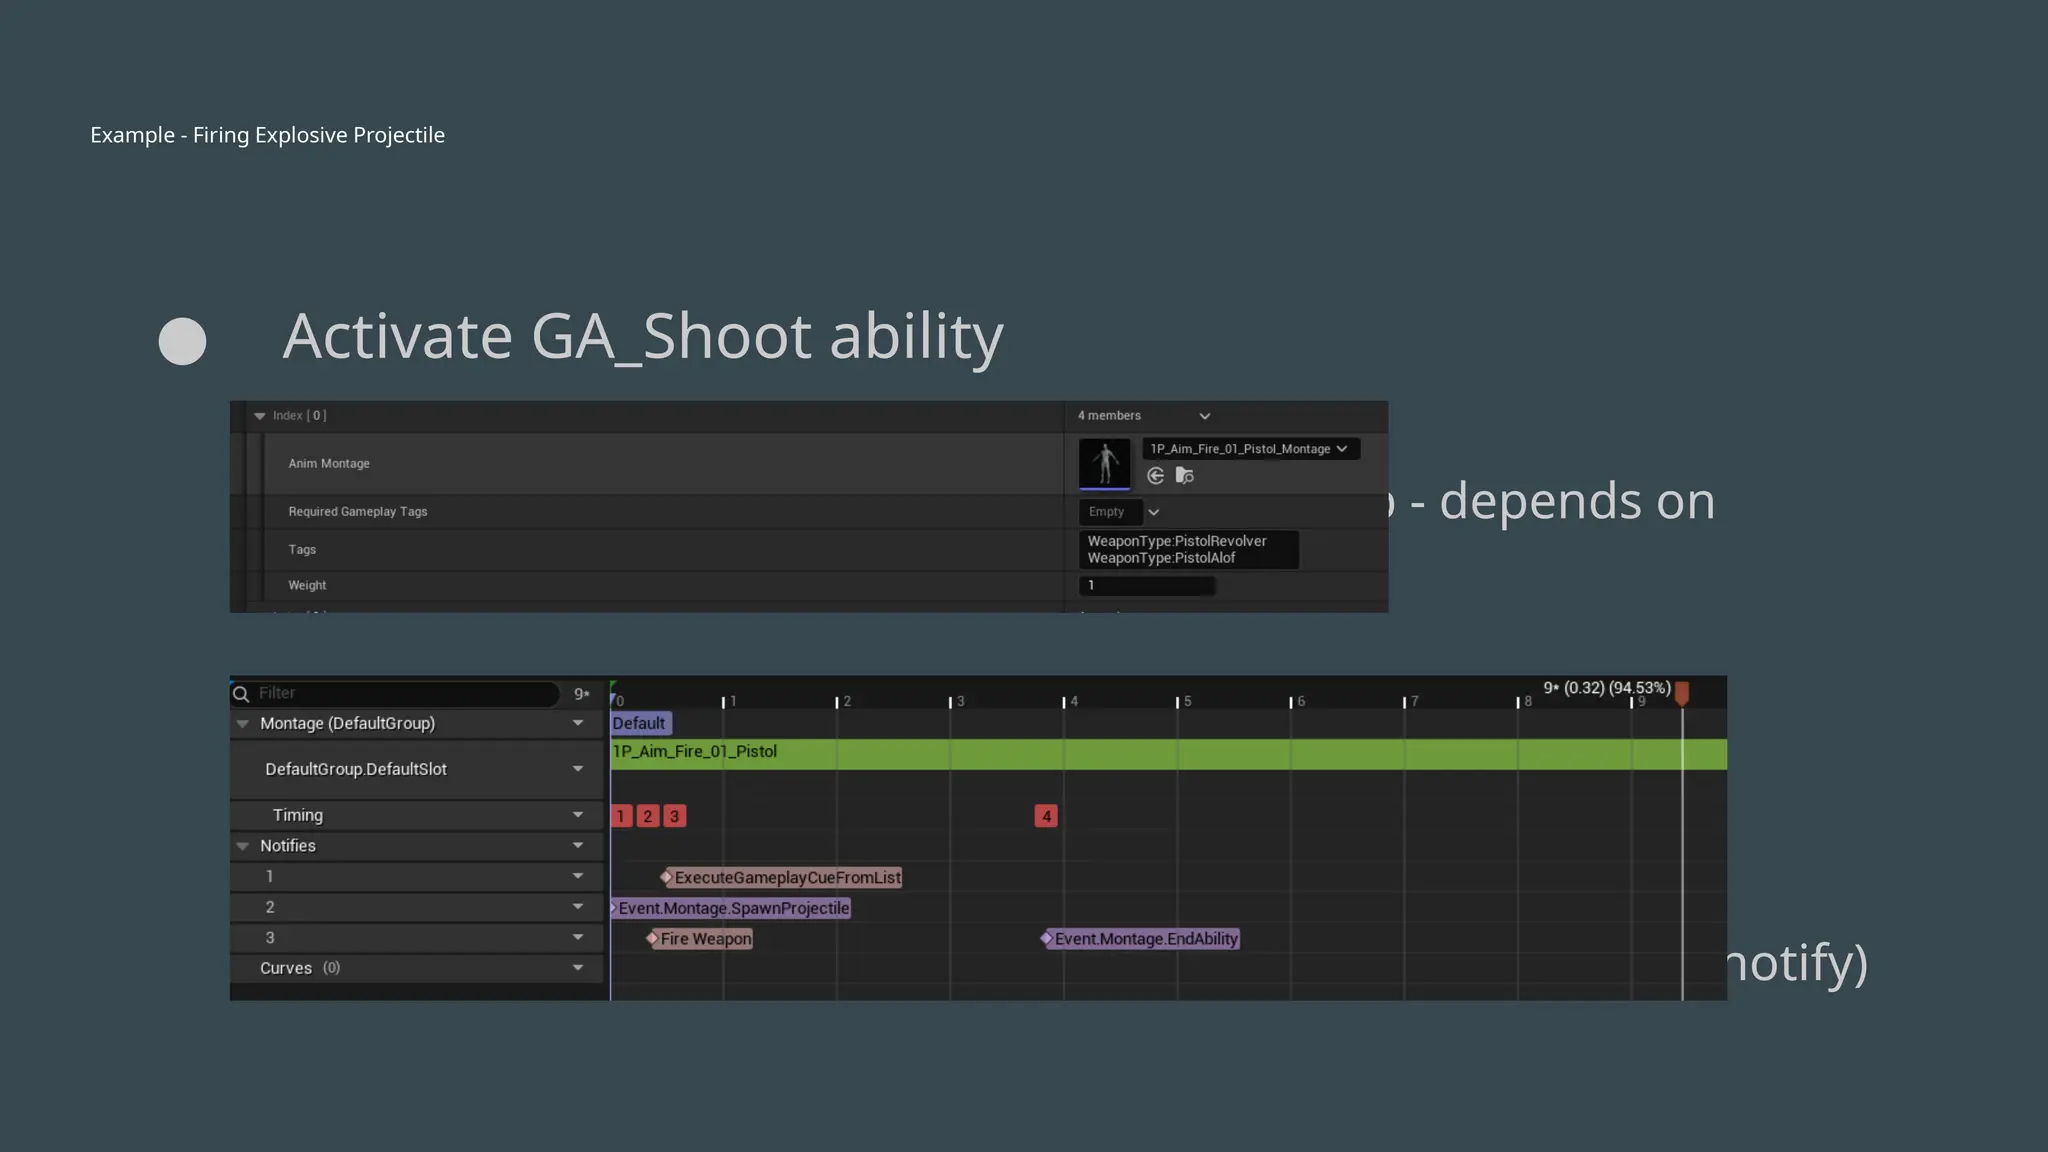Open the 4 members dropdown
Screen dimensions: 2048x1152
(1145, 416)
